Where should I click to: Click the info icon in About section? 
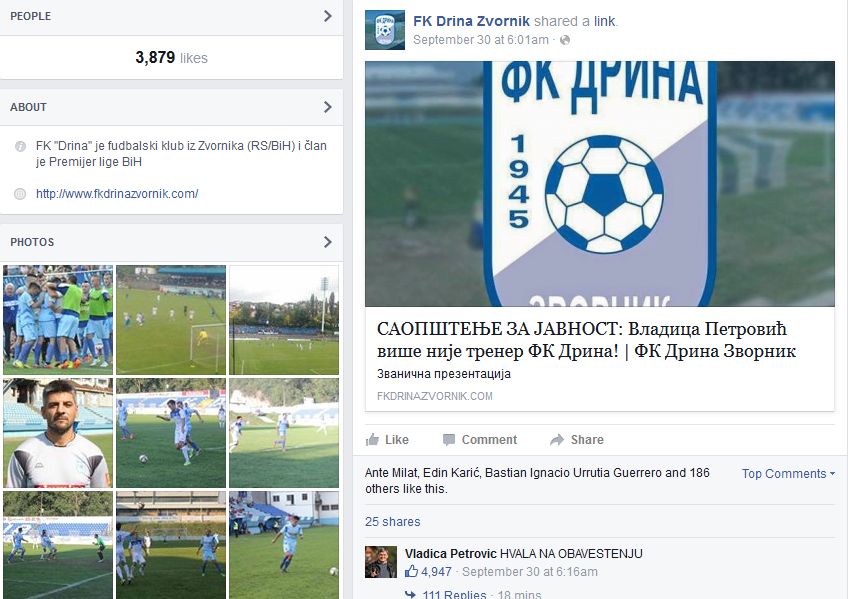tap(20, 146)
